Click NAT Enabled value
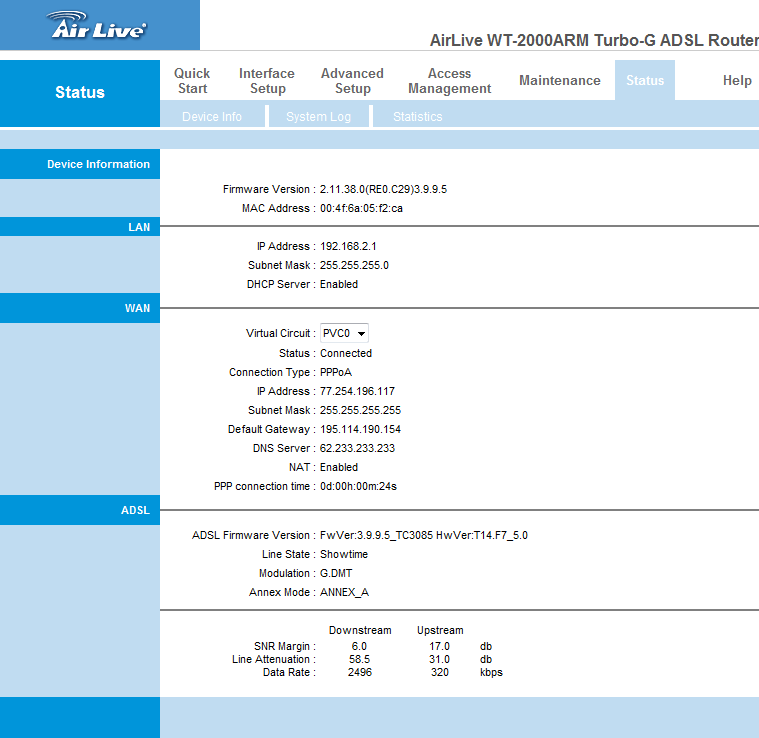Image resolution: width=759 pixels, height=738 pixels. pos(339,467)
